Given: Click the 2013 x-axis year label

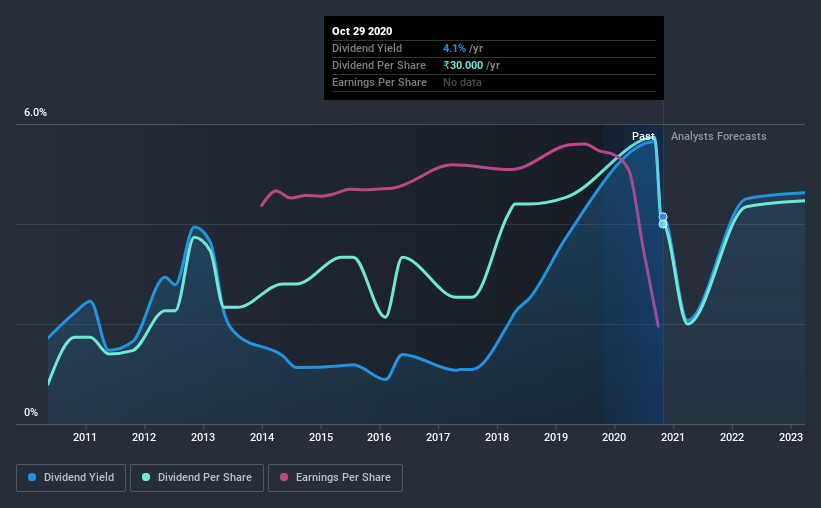Looking at the screenshot, I should pos(203,437).
